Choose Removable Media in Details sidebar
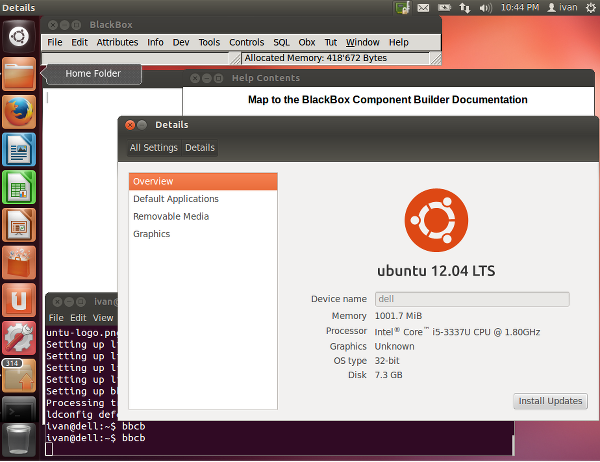 point(171,216)
